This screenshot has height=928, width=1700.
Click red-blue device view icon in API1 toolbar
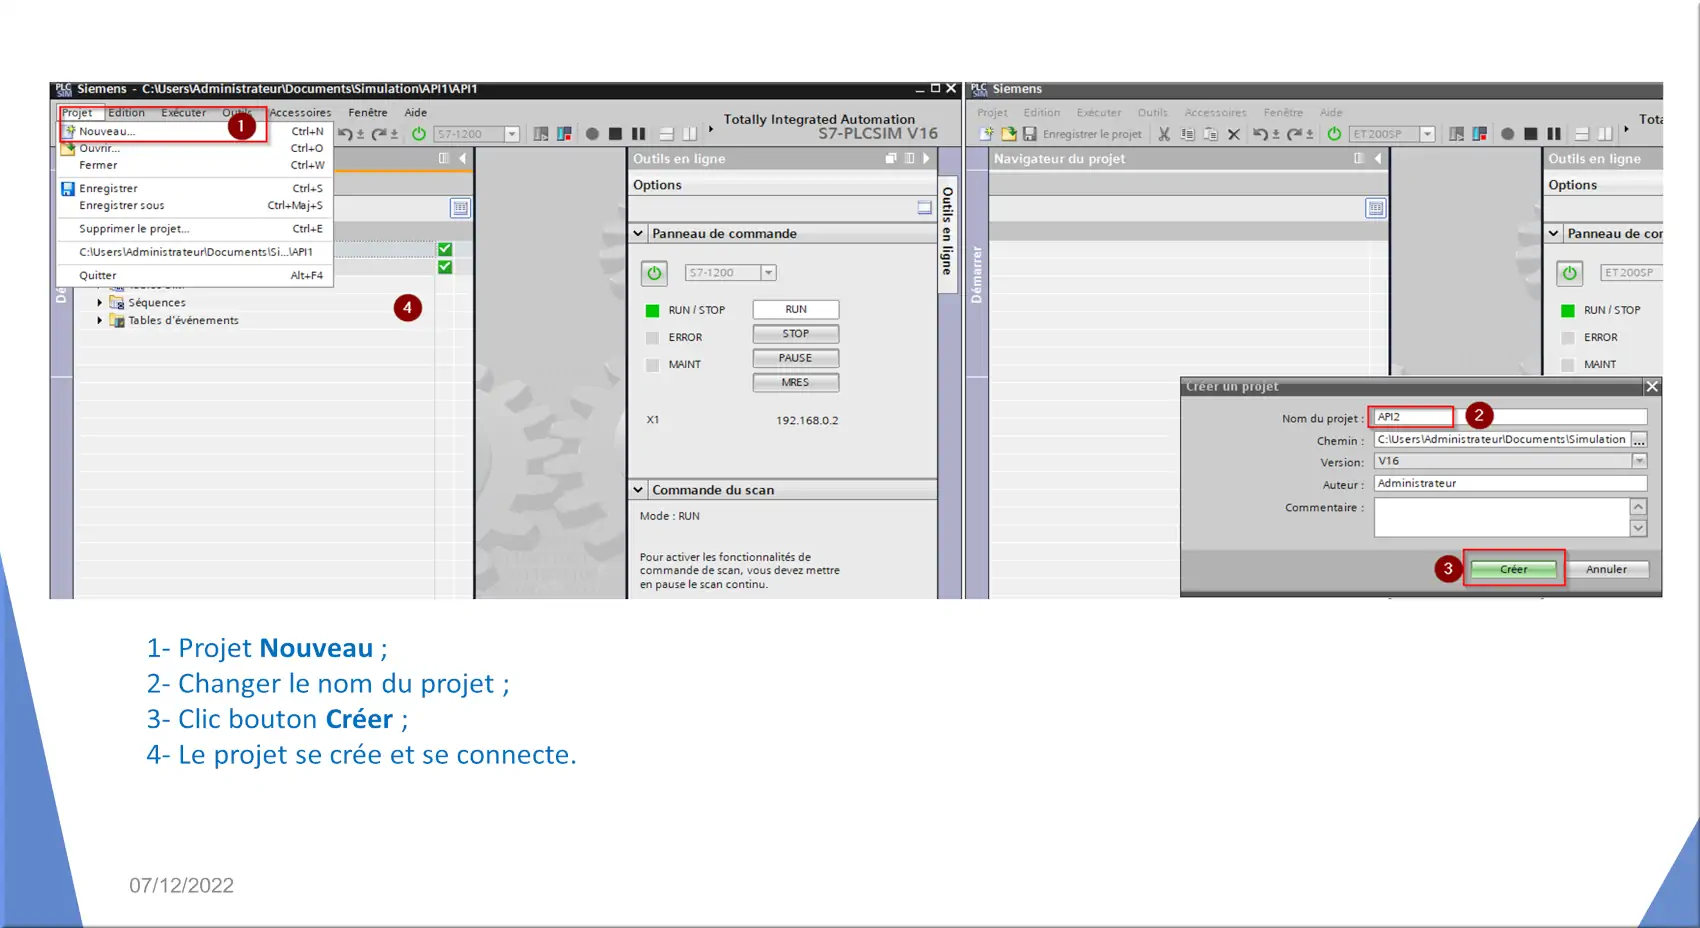564,134
